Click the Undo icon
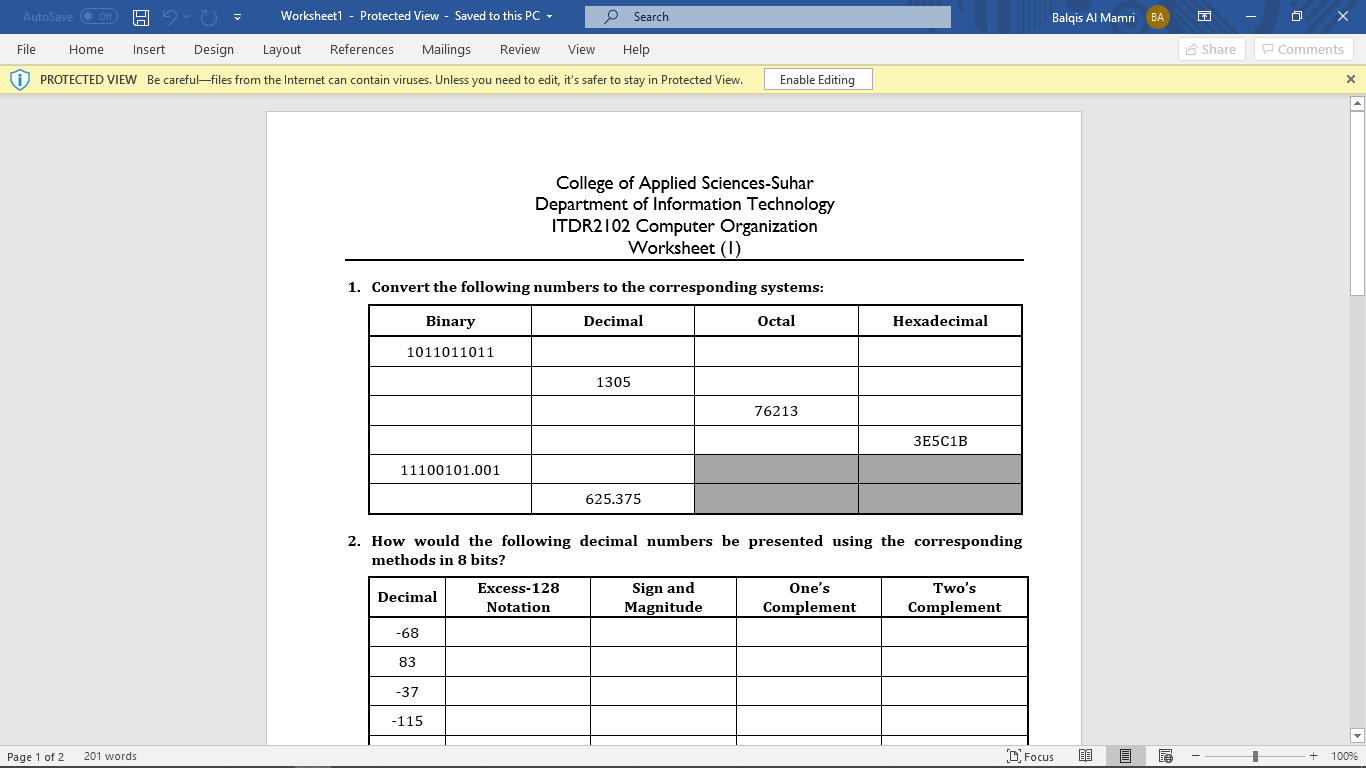The image size is (1366, 768). click(172, 16)
